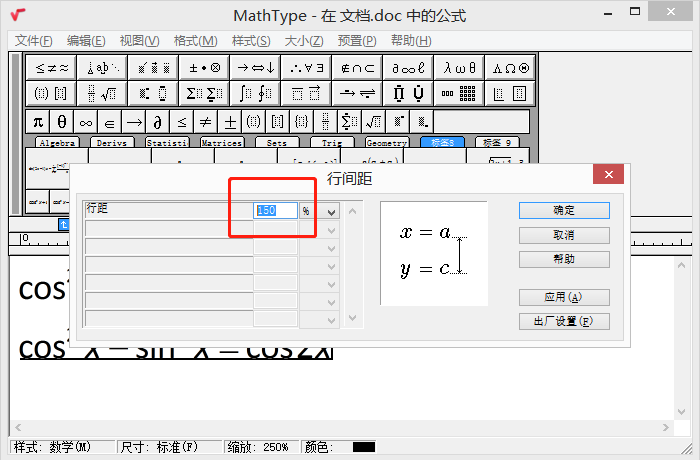Click scroll-right arrow of equation editing area

pos(666,427)
